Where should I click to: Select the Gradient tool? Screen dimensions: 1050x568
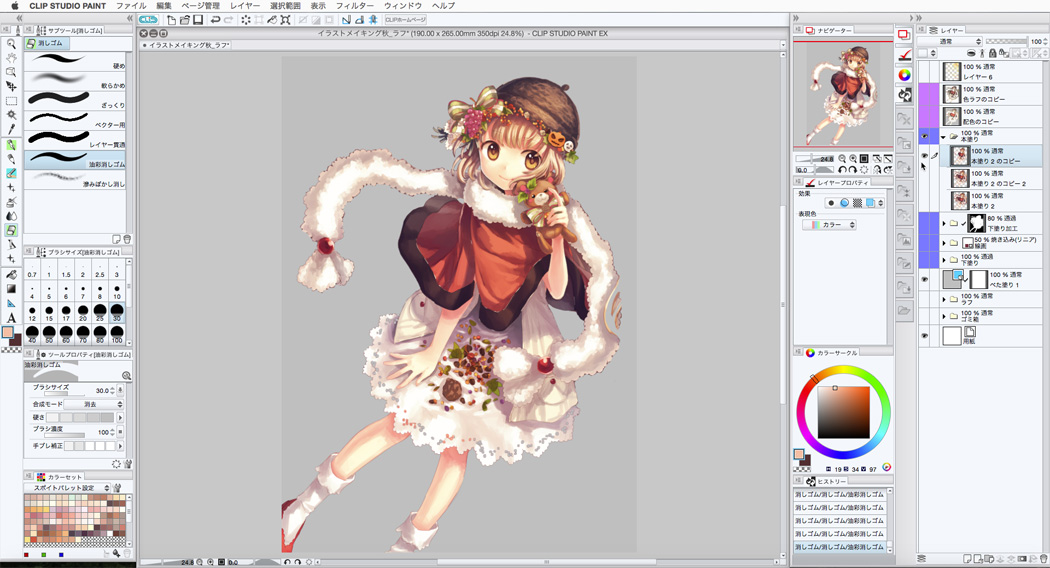click(x=11, y=289)
